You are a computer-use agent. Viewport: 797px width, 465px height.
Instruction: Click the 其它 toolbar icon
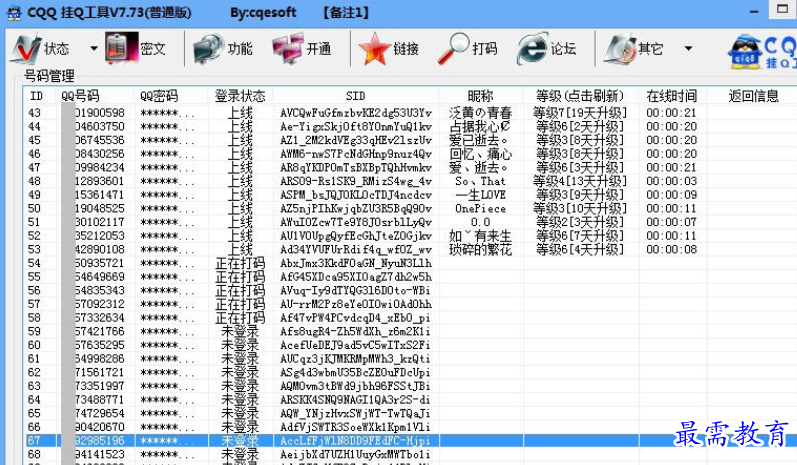tap(620, 49)
